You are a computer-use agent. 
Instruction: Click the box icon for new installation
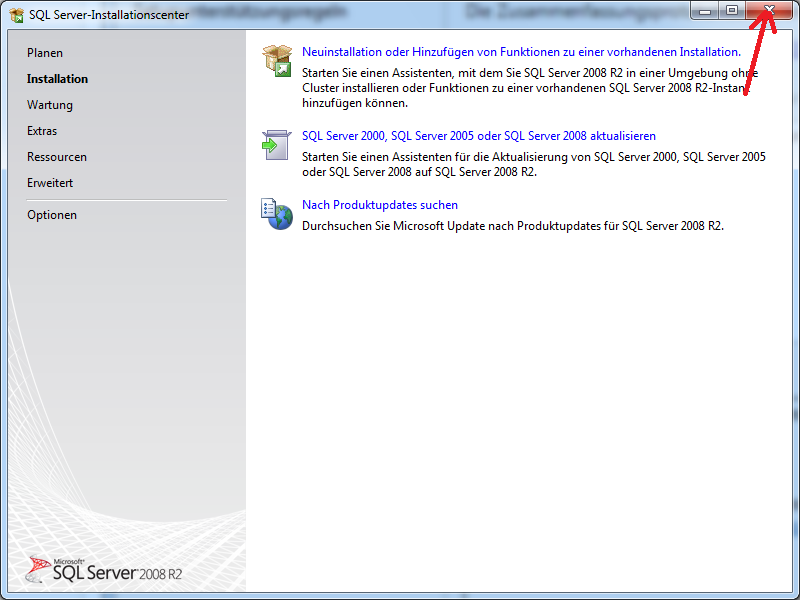(x=276, y=61)
